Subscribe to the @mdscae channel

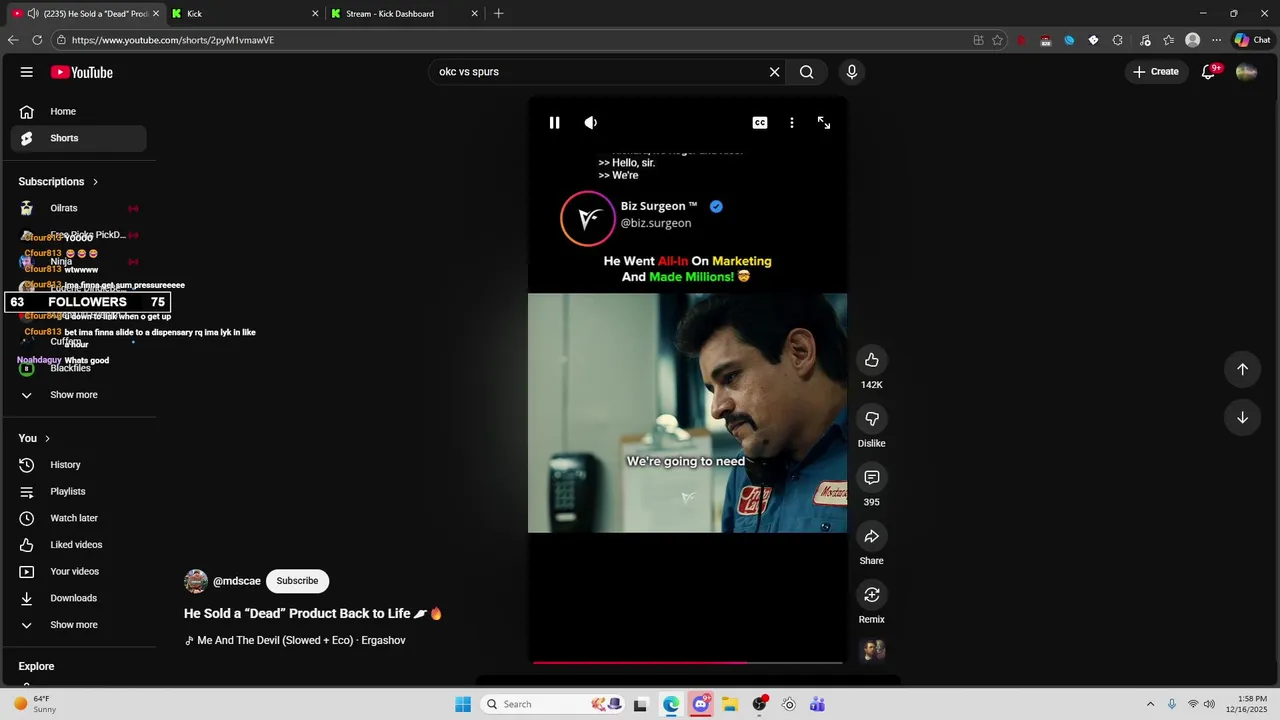(x=297, y=581)
